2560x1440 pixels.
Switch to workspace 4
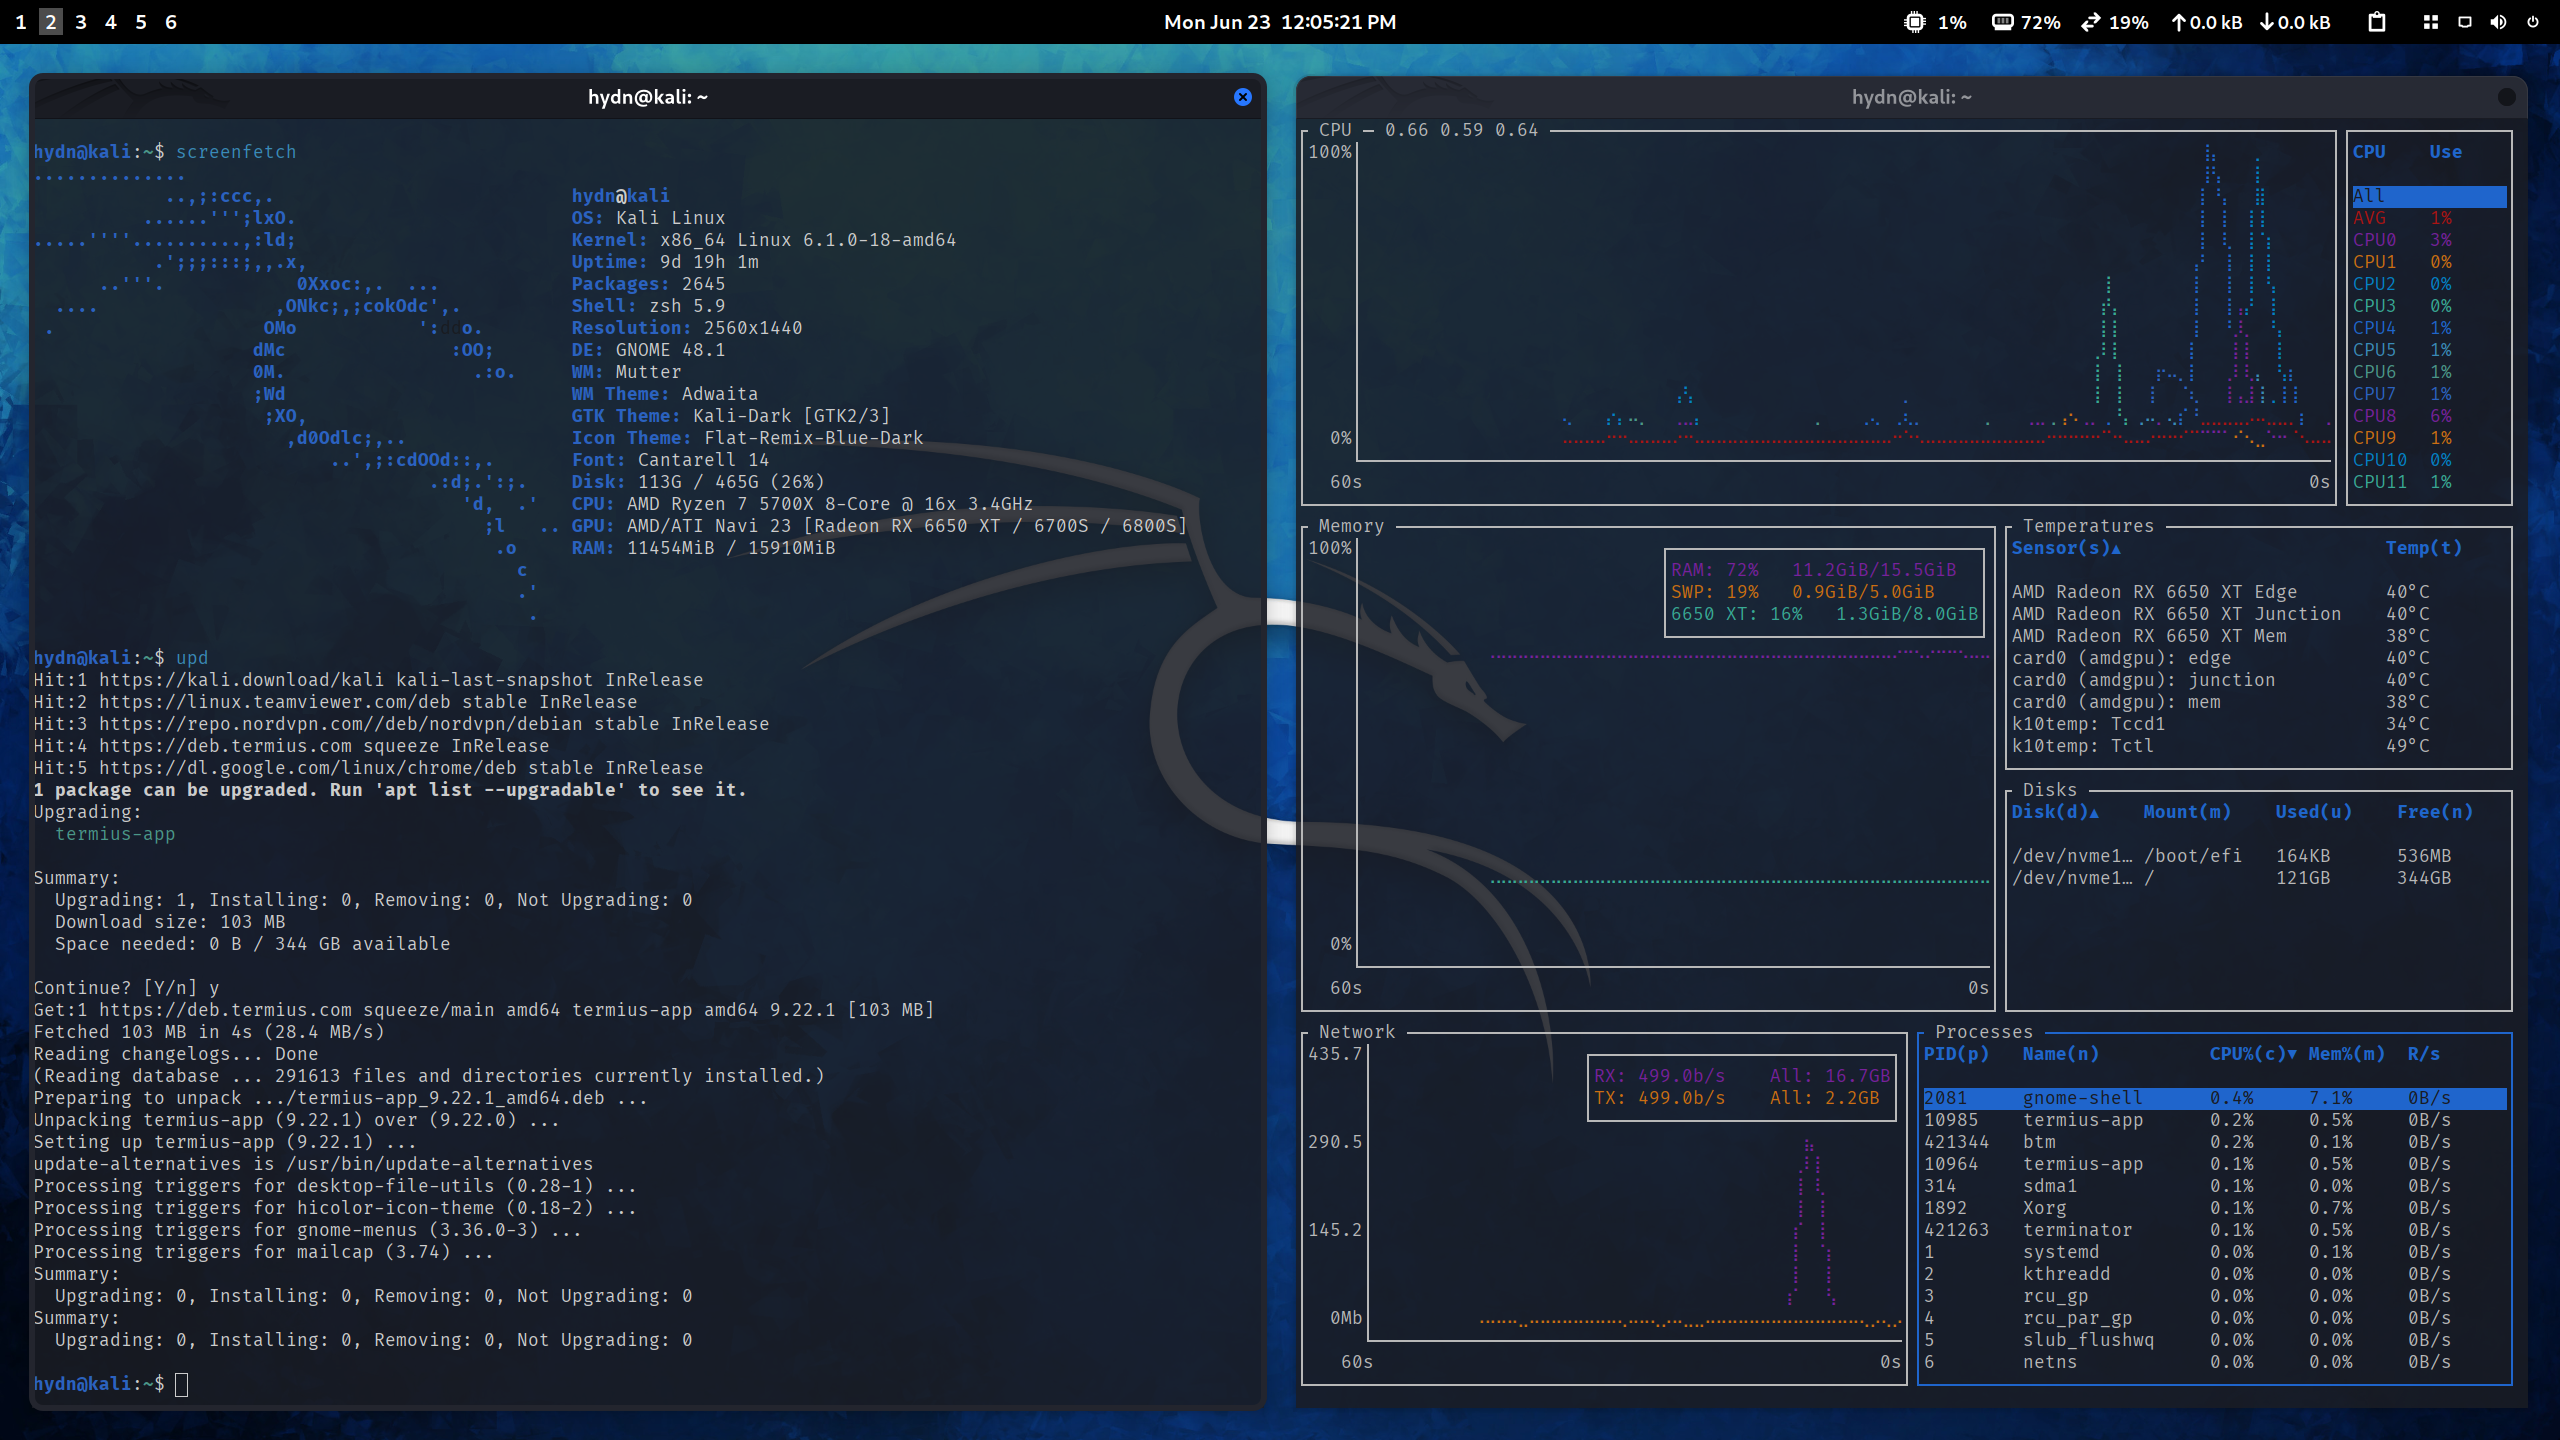pyautogui.click(x=111, y=22)
